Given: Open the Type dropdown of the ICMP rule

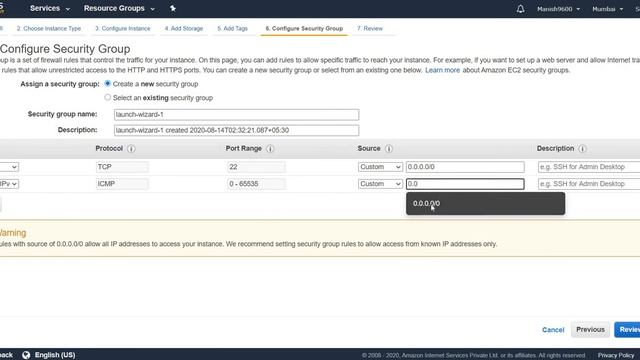Looking at the screenshot, I should click(x=9, y=184).
